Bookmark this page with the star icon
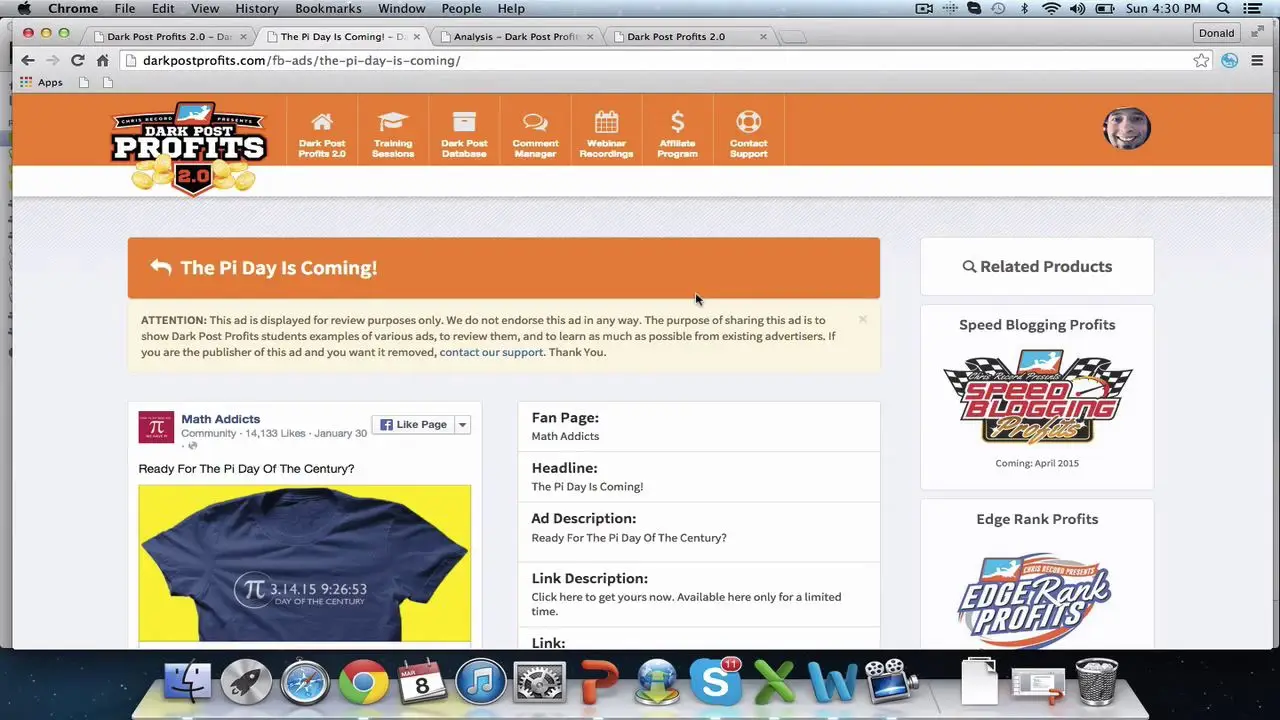Screen dimensions: 1280x720 (x=1201, y=60)
